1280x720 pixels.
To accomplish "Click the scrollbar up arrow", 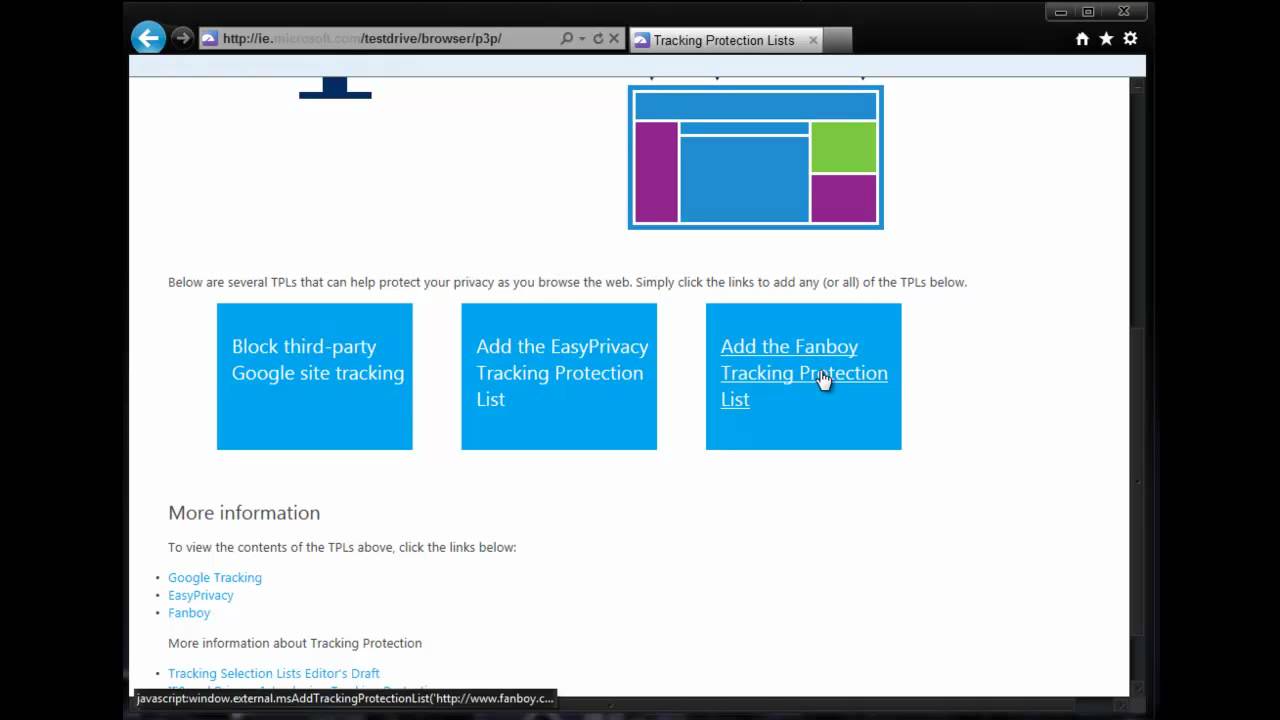I will point(1137,86).
